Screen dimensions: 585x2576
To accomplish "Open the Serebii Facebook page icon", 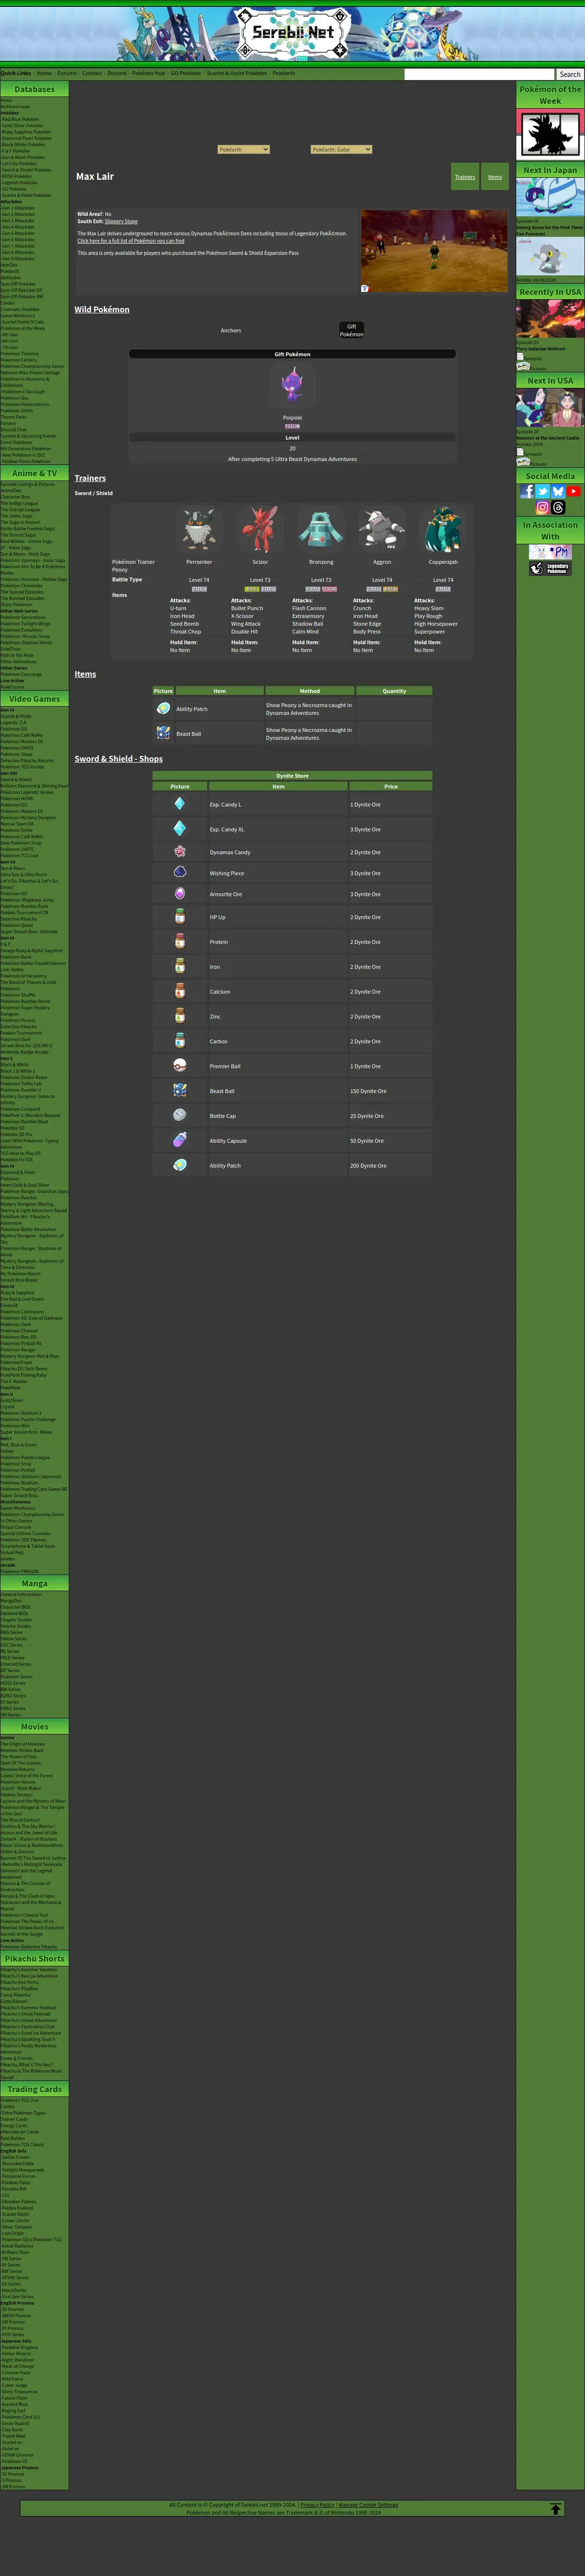I will point(527,491).
